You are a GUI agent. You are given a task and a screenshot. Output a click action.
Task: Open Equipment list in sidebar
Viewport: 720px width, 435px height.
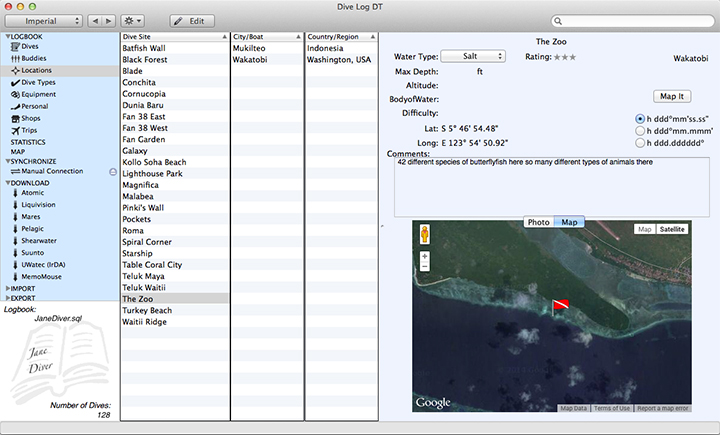[38, 95]
